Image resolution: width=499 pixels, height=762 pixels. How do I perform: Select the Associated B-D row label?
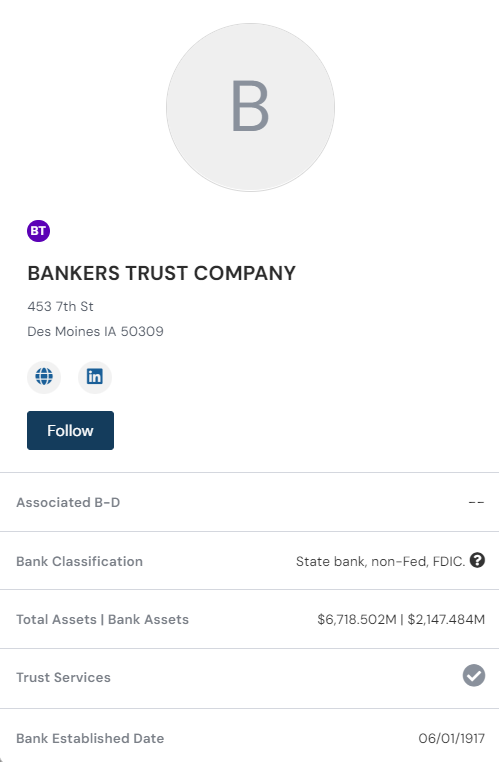pyautogui.click(x=68, y=502)
